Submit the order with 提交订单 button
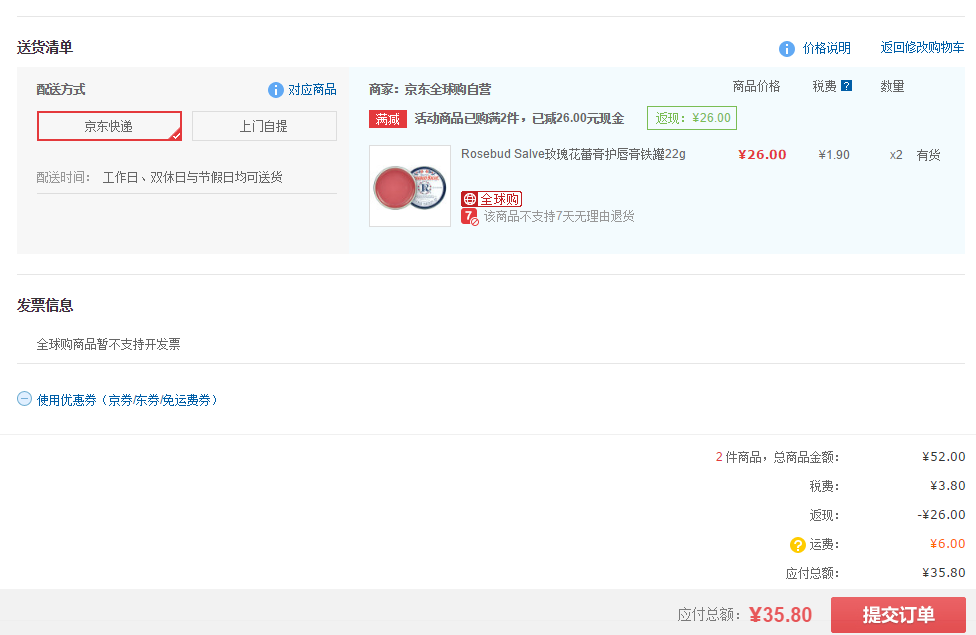The width and height of the screenshot is (976, 635). (898, 614)
